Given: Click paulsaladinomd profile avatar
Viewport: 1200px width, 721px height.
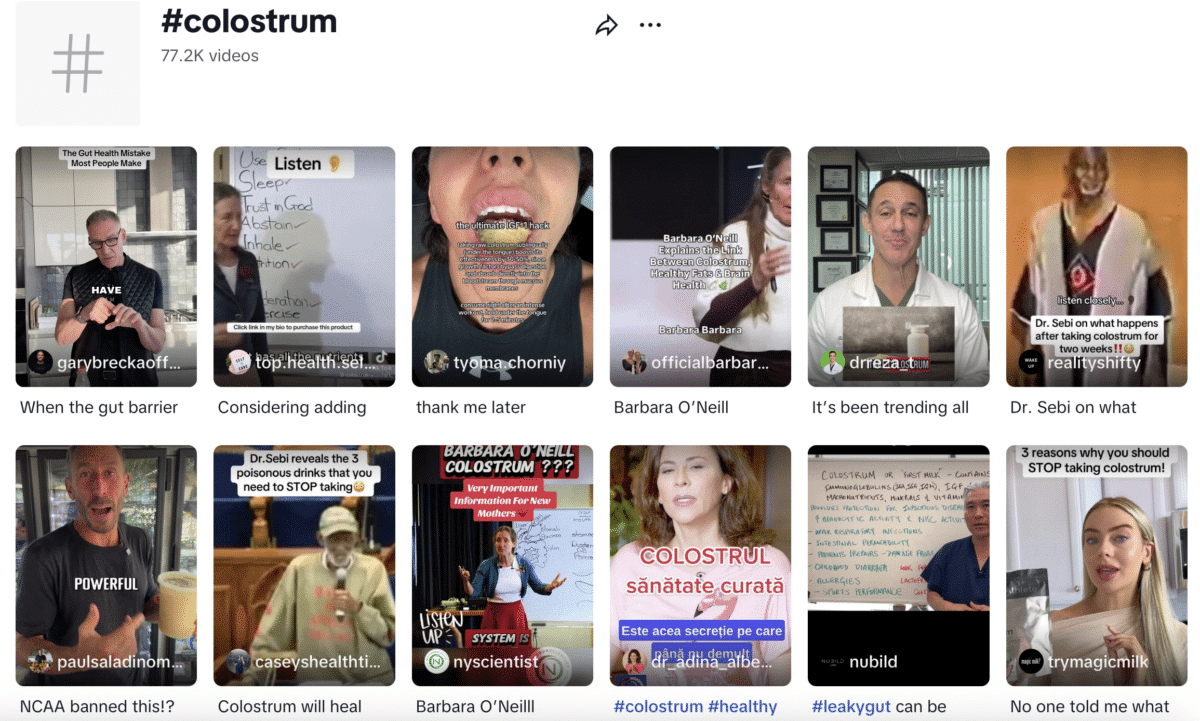Looking at the screenshot, I should (x=40, y=661).
